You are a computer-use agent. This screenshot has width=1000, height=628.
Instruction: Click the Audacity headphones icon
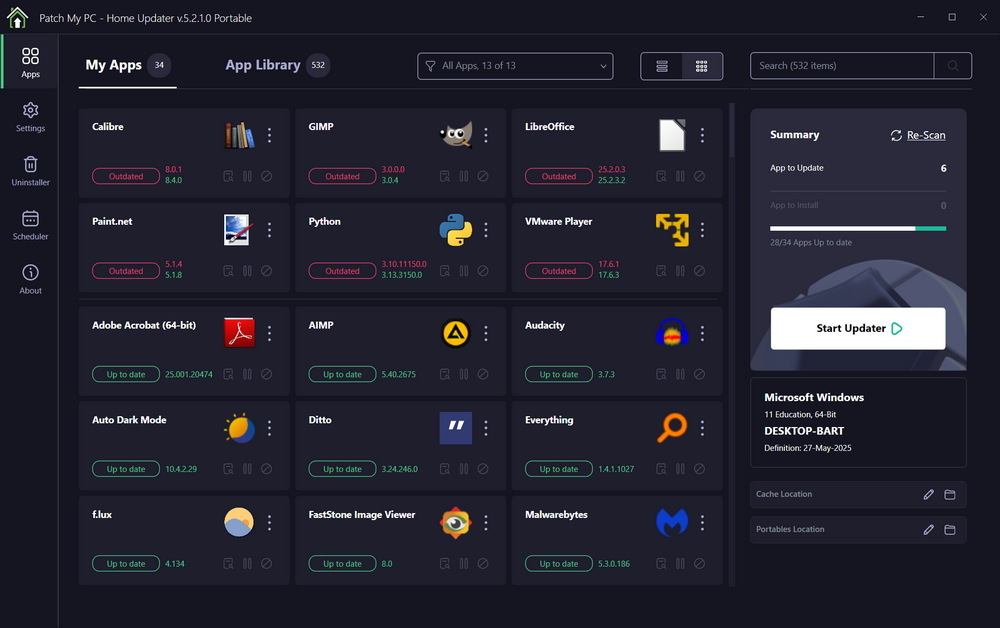point(672,333)
